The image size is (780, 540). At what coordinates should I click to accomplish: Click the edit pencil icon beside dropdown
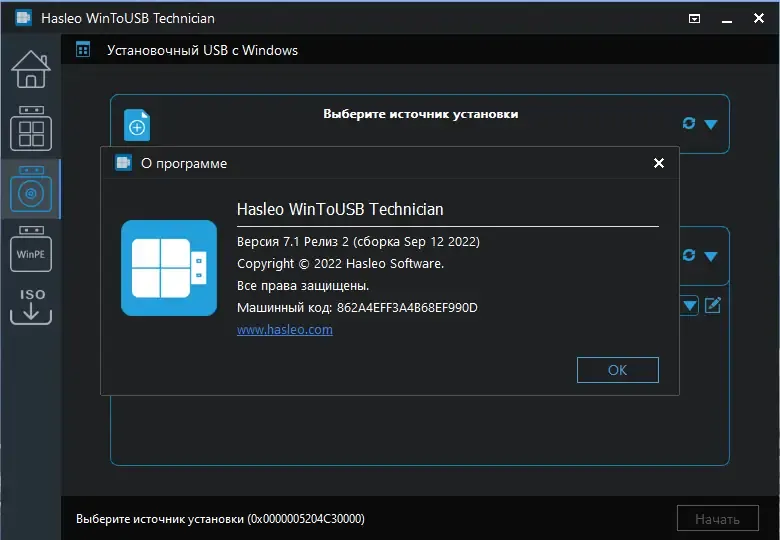(713, 305)
